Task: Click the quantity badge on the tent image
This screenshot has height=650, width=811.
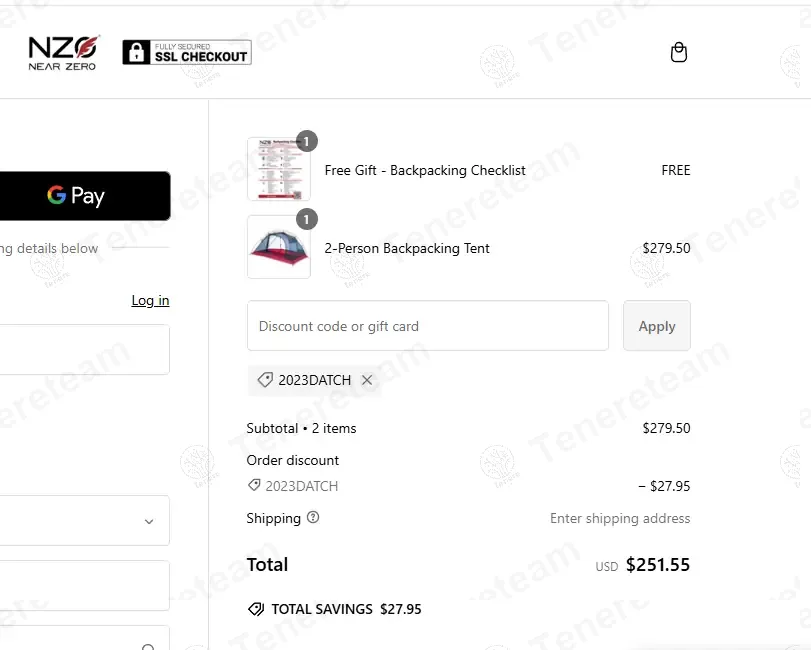Action: pos(307,219)
